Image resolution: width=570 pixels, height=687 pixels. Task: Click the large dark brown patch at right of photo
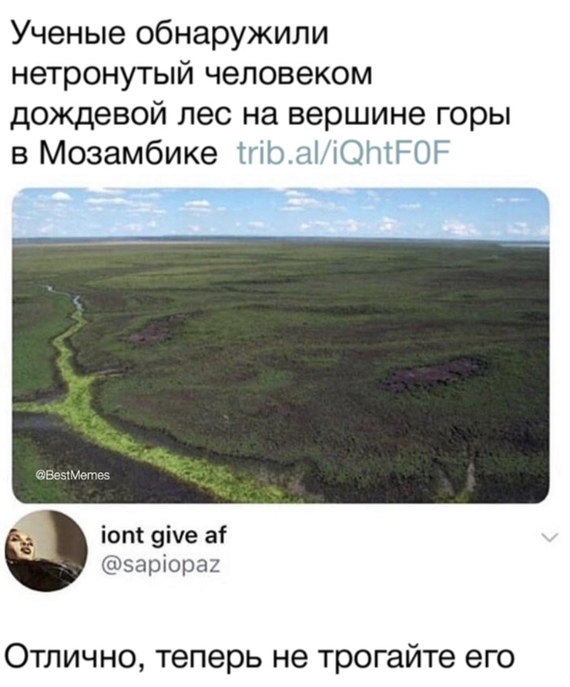pyautogui.click(x=434, y=373)
